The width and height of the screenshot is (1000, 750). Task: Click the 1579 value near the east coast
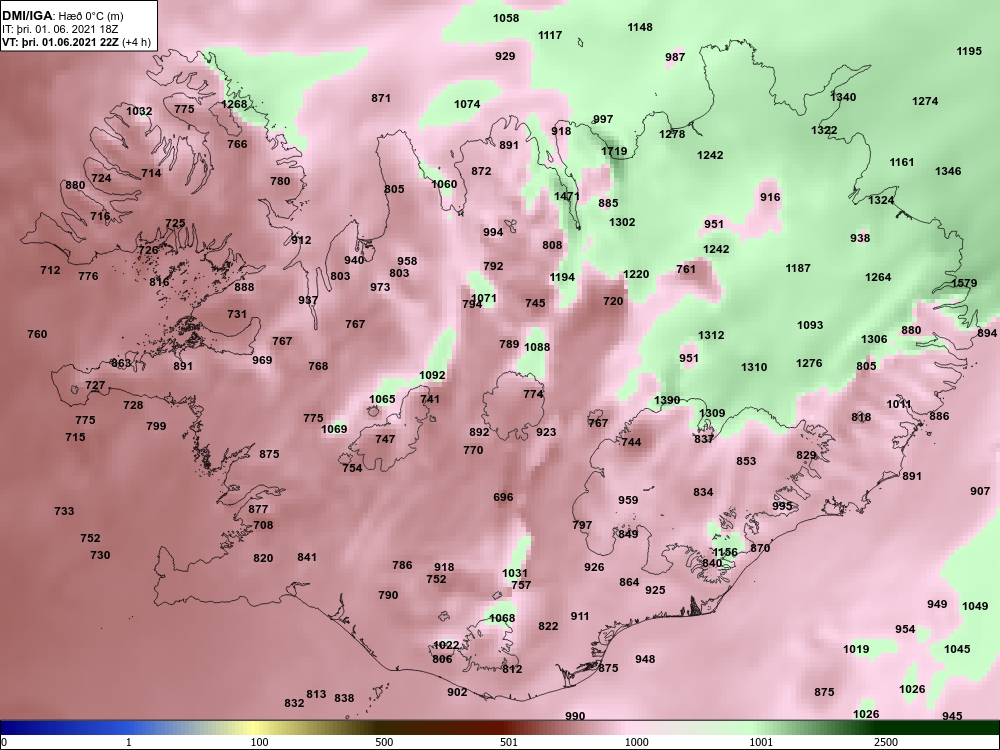click(x=964, y=283)
